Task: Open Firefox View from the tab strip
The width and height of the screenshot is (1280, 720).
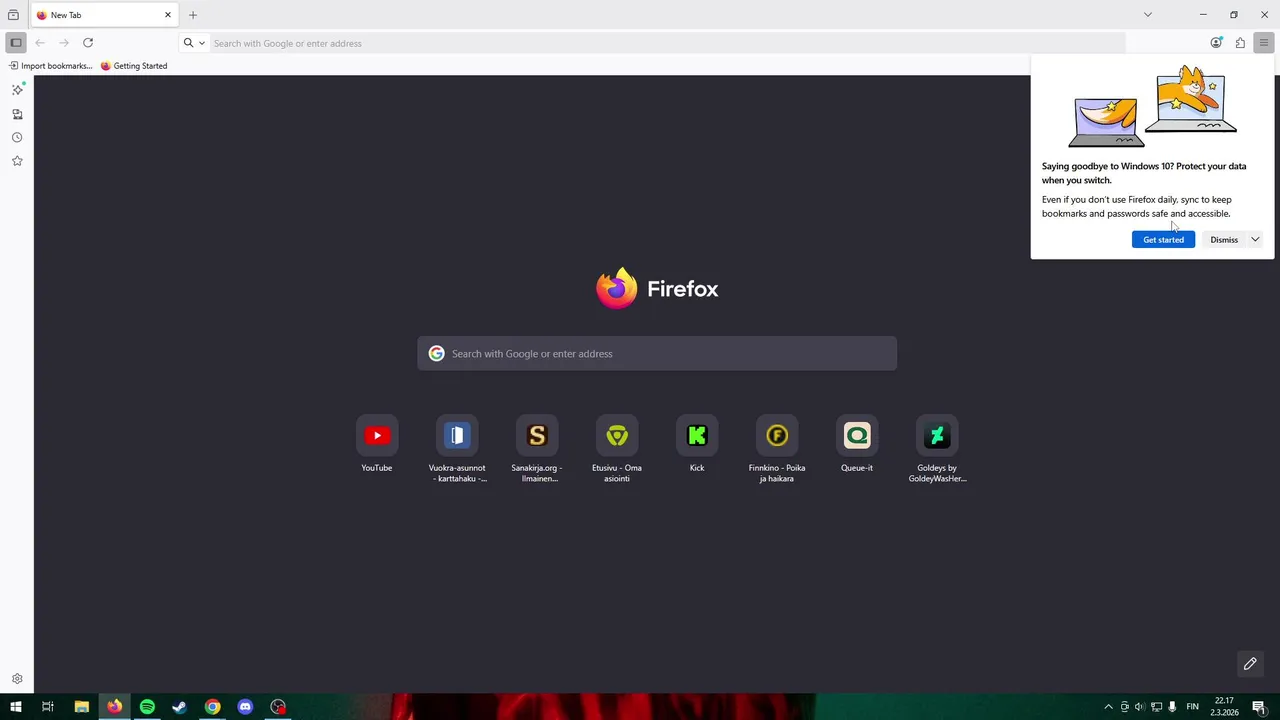Action: [x=13, y=15]
